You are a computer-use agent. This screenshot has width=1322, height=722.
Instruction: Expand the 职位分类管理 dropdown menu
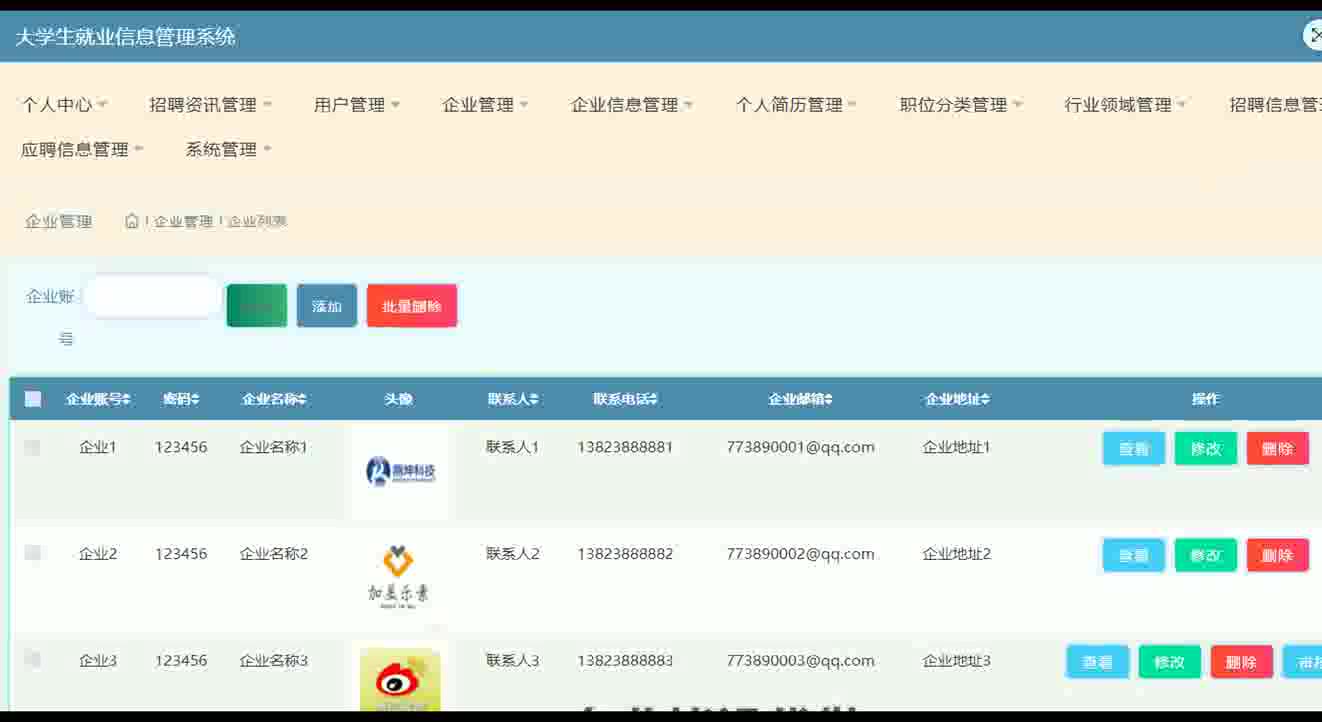pos(961,104)
